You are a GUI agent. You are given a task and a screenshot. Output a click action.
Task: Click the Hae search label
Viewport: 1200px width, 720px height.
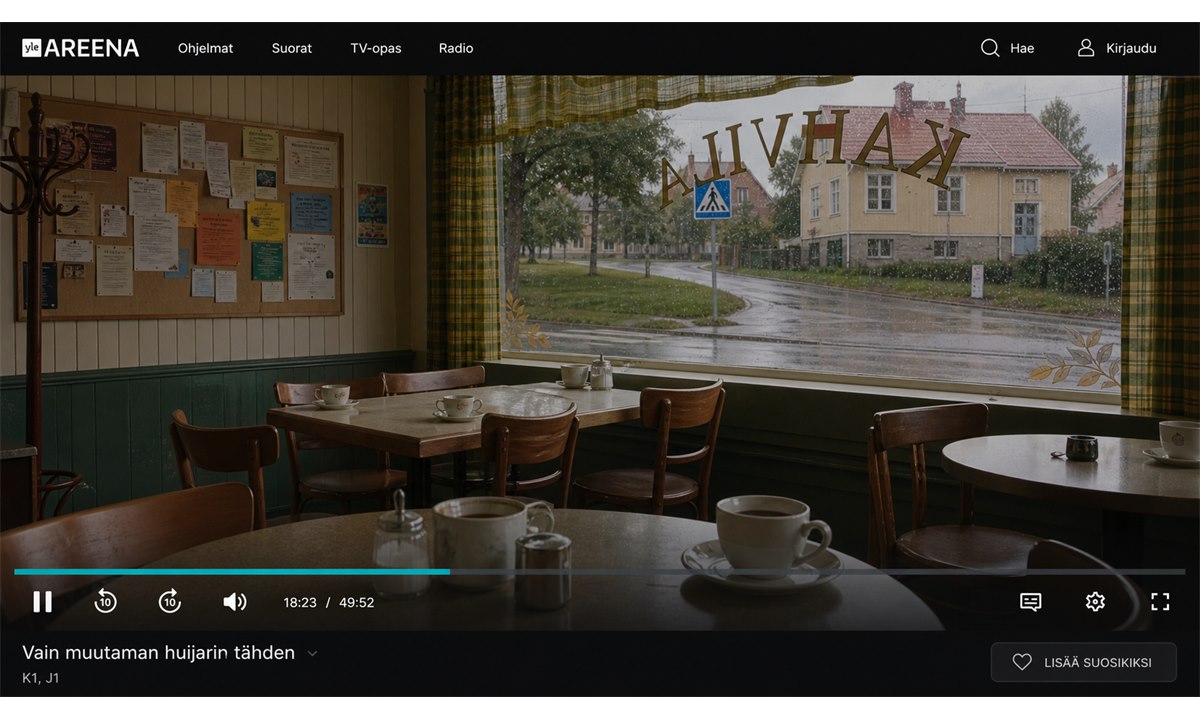(1022, 48)
